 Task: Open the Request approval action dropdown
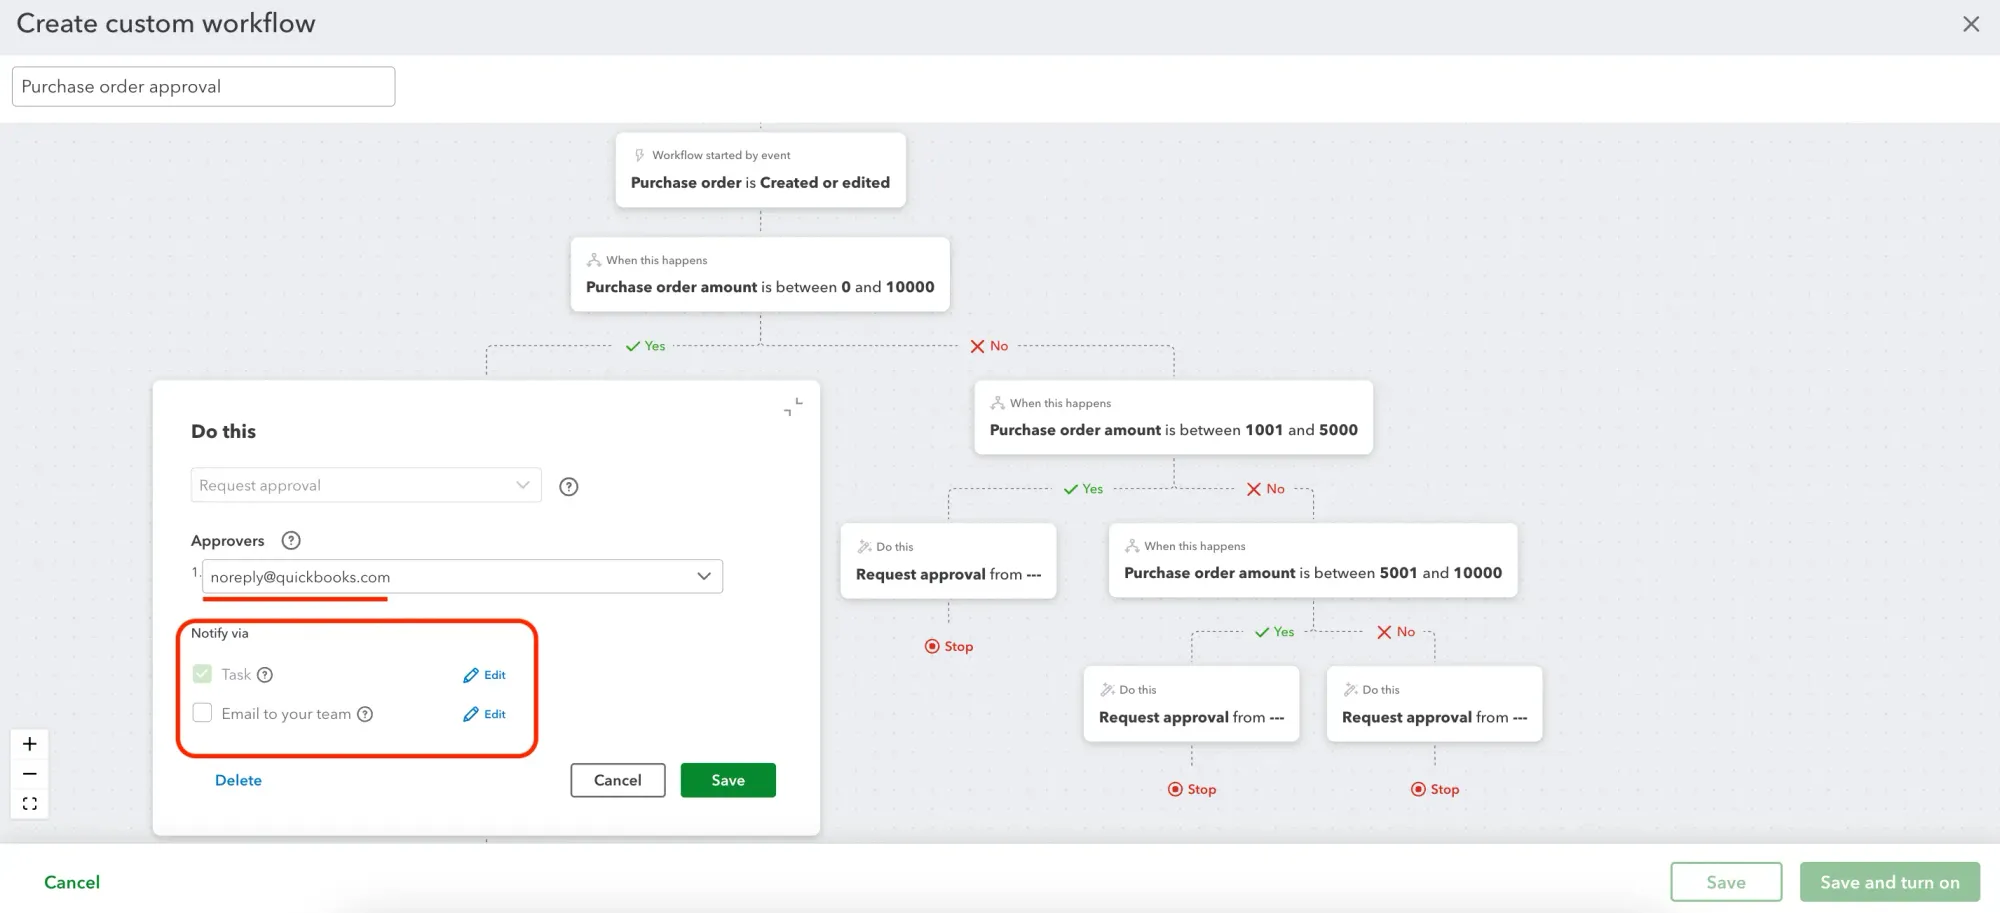click(365, 485)
